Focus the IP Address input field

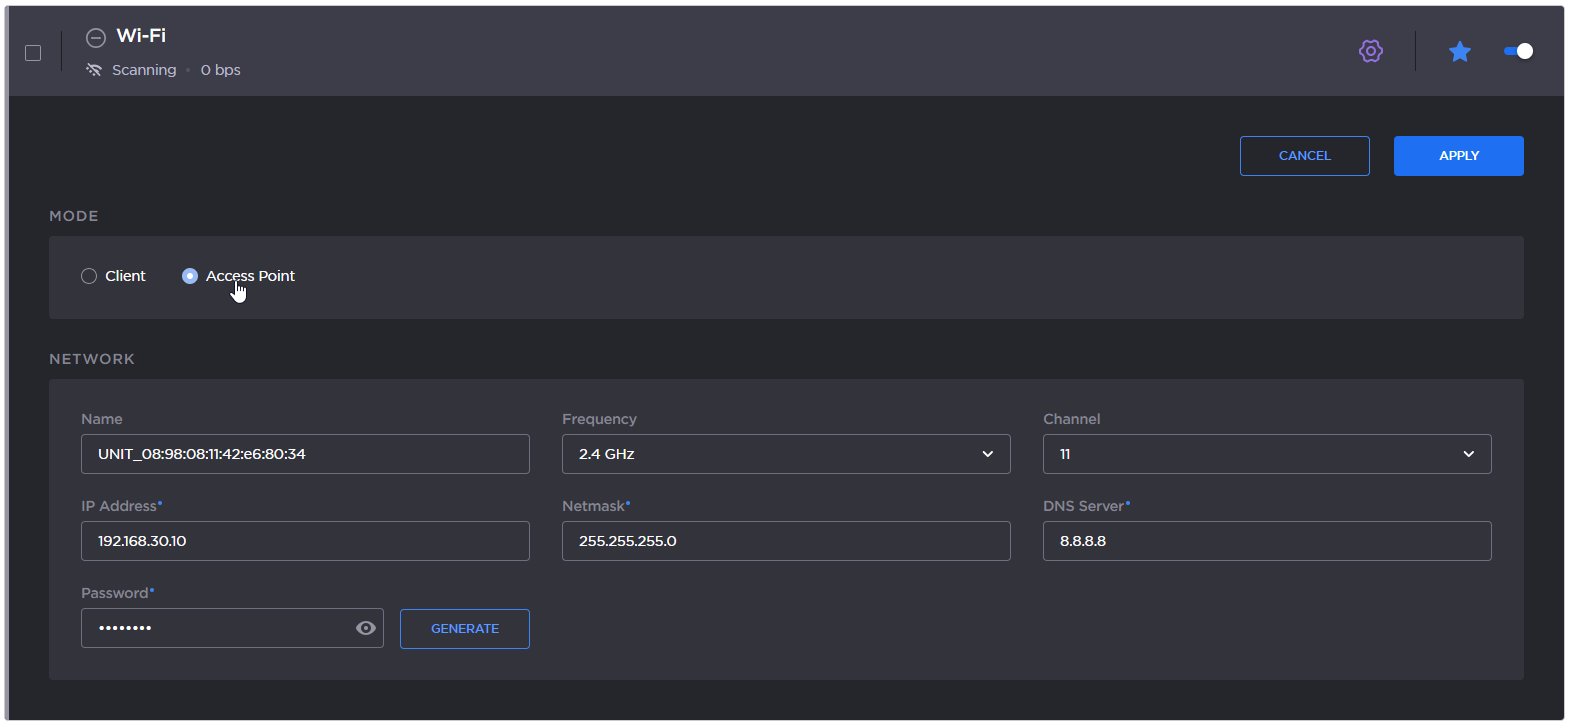coord(305,541)
